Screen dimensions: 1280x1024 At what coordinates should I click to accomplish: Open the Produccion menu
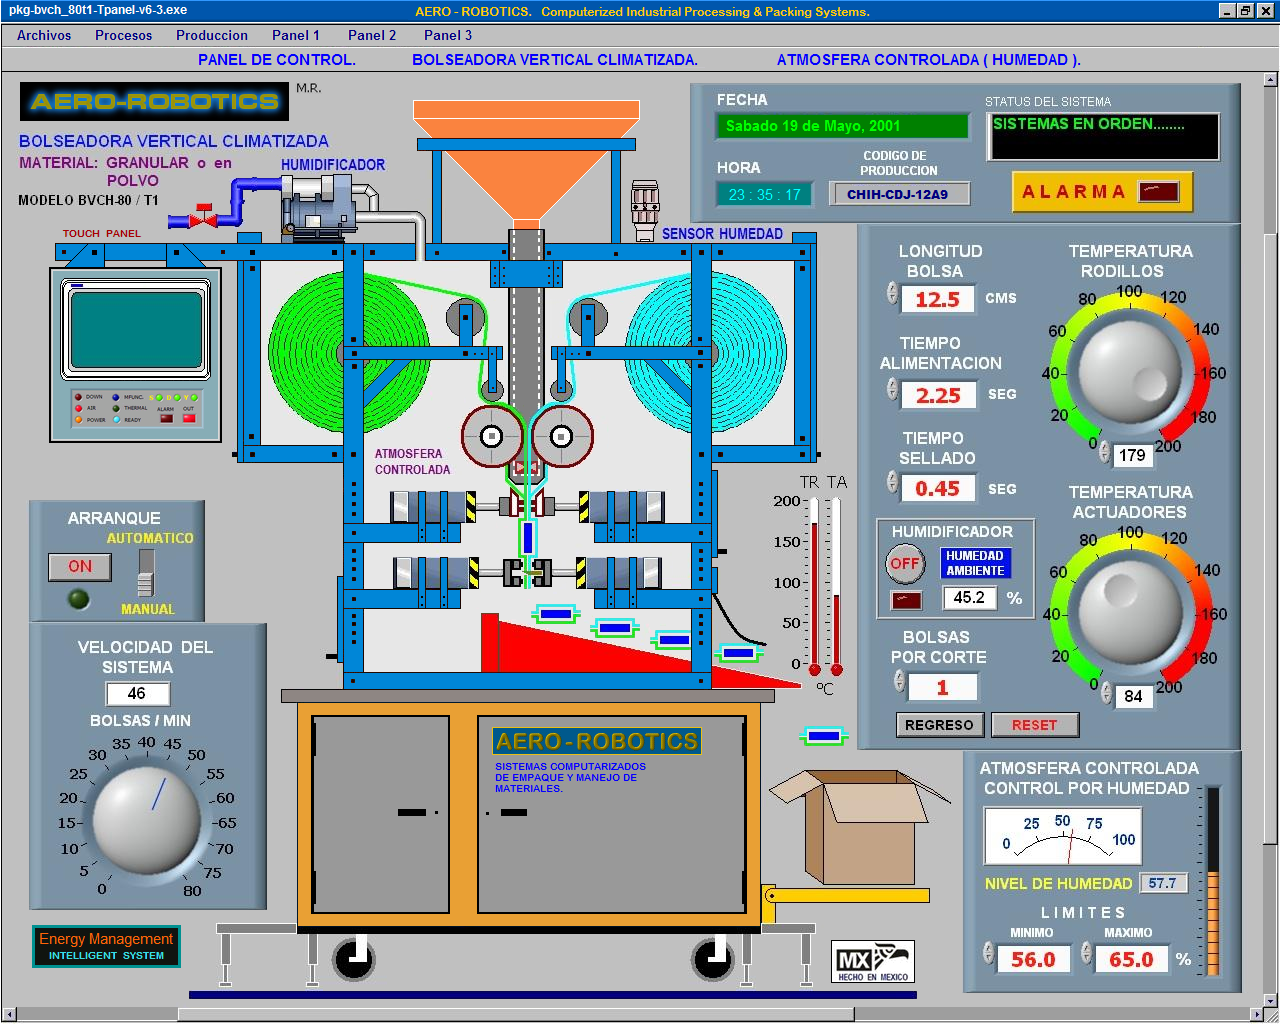point(212,35)
